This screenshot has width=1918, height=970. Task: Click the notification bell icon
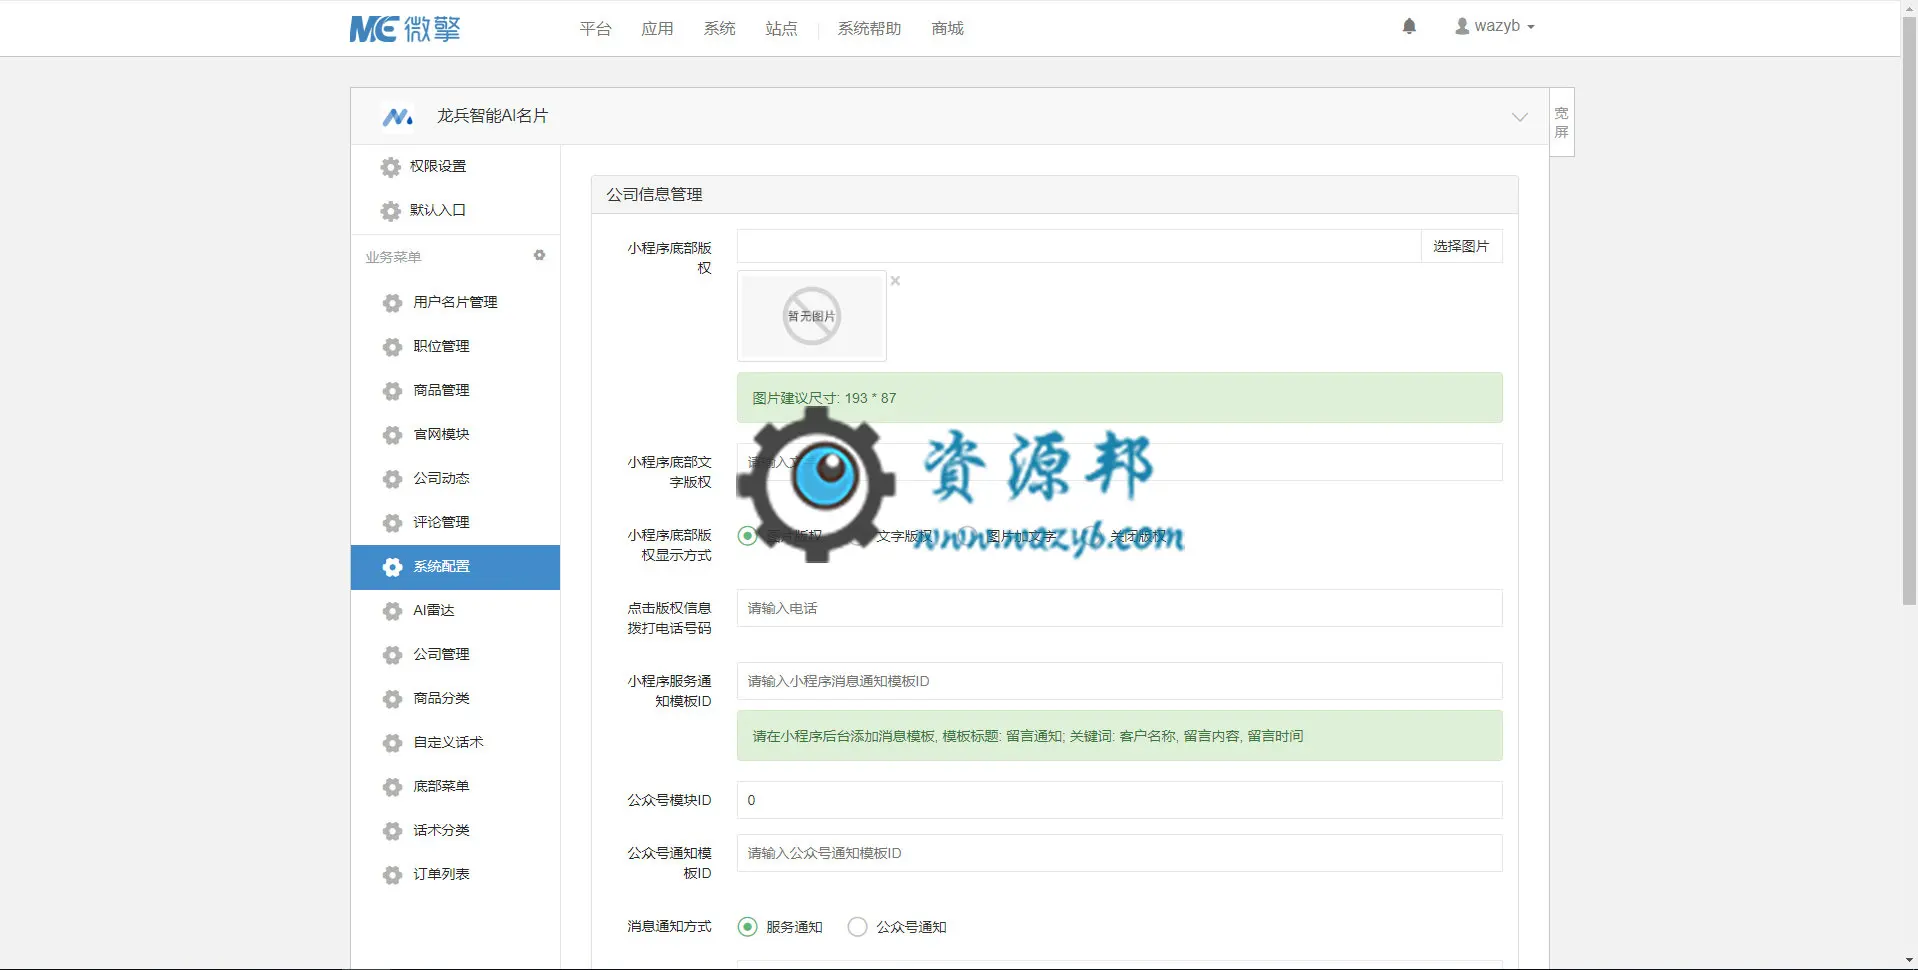coord(1409,27)
